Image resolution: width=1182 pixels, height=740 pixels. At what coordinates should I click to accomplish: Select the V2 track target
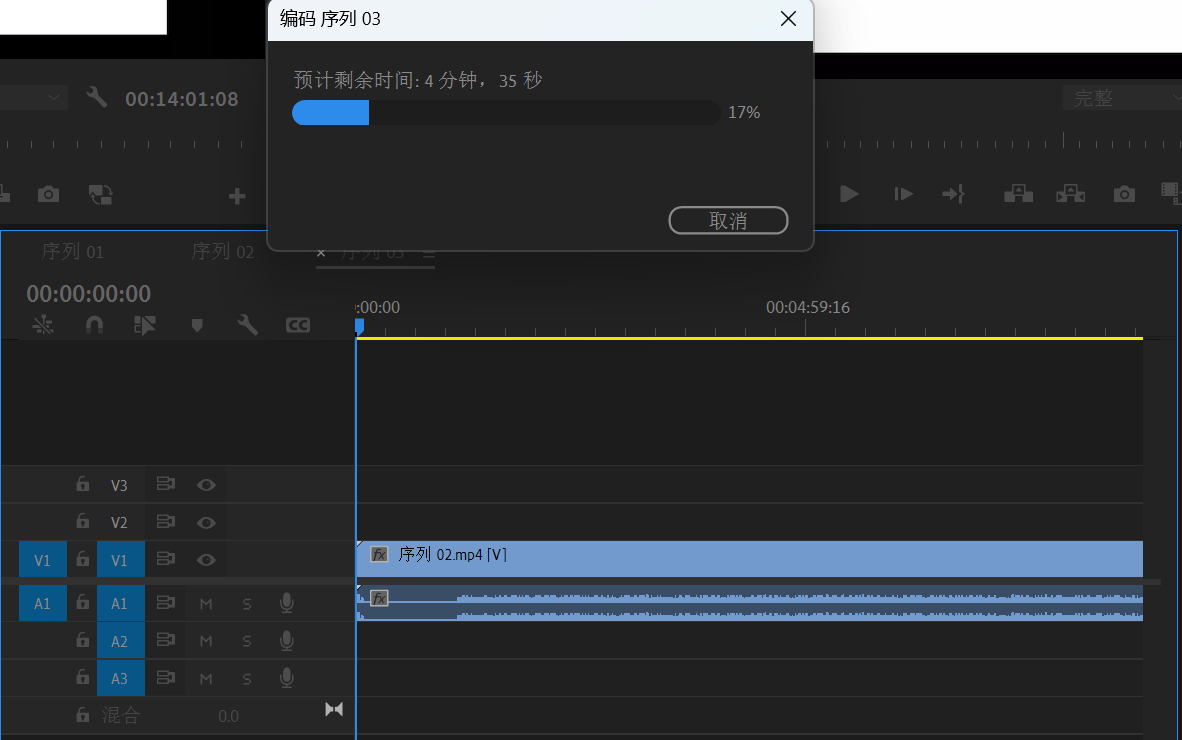point(119,522)
